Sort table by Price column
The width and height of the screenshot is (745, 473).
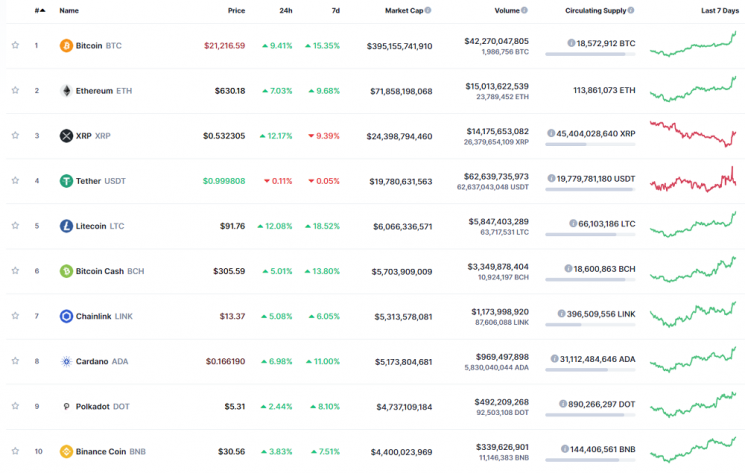236,10
